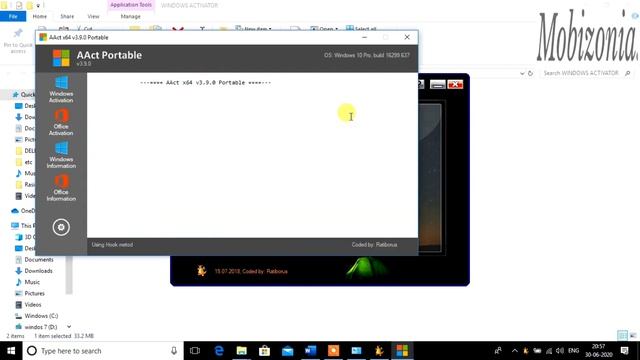Launch Microsoft Edge from taskbar
This screenshot has width=640, height=360.
point(219,351)
